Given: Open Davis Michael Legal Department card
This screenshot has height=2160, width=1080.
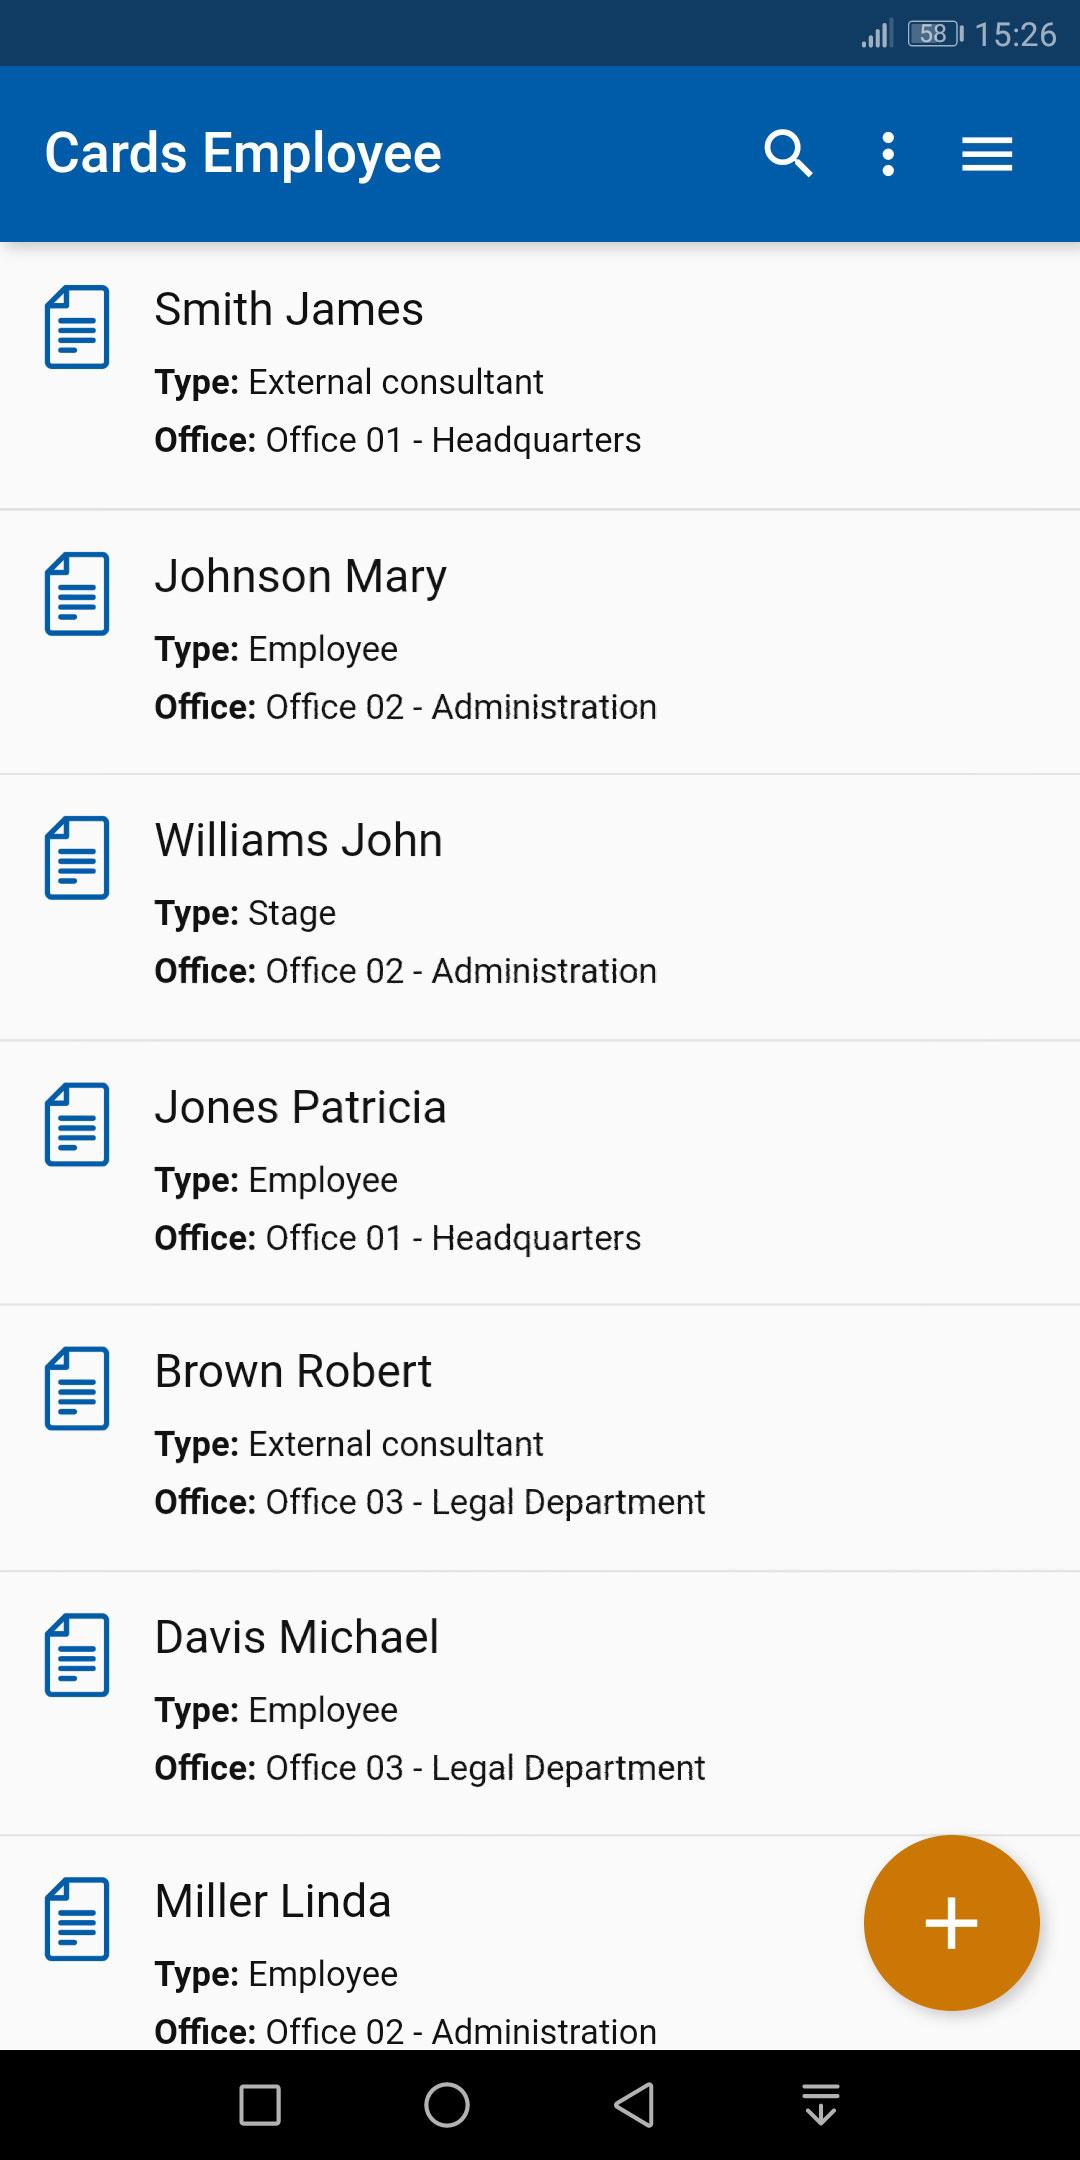Looking at the screenshot, I should click(x=540, y=1704).
